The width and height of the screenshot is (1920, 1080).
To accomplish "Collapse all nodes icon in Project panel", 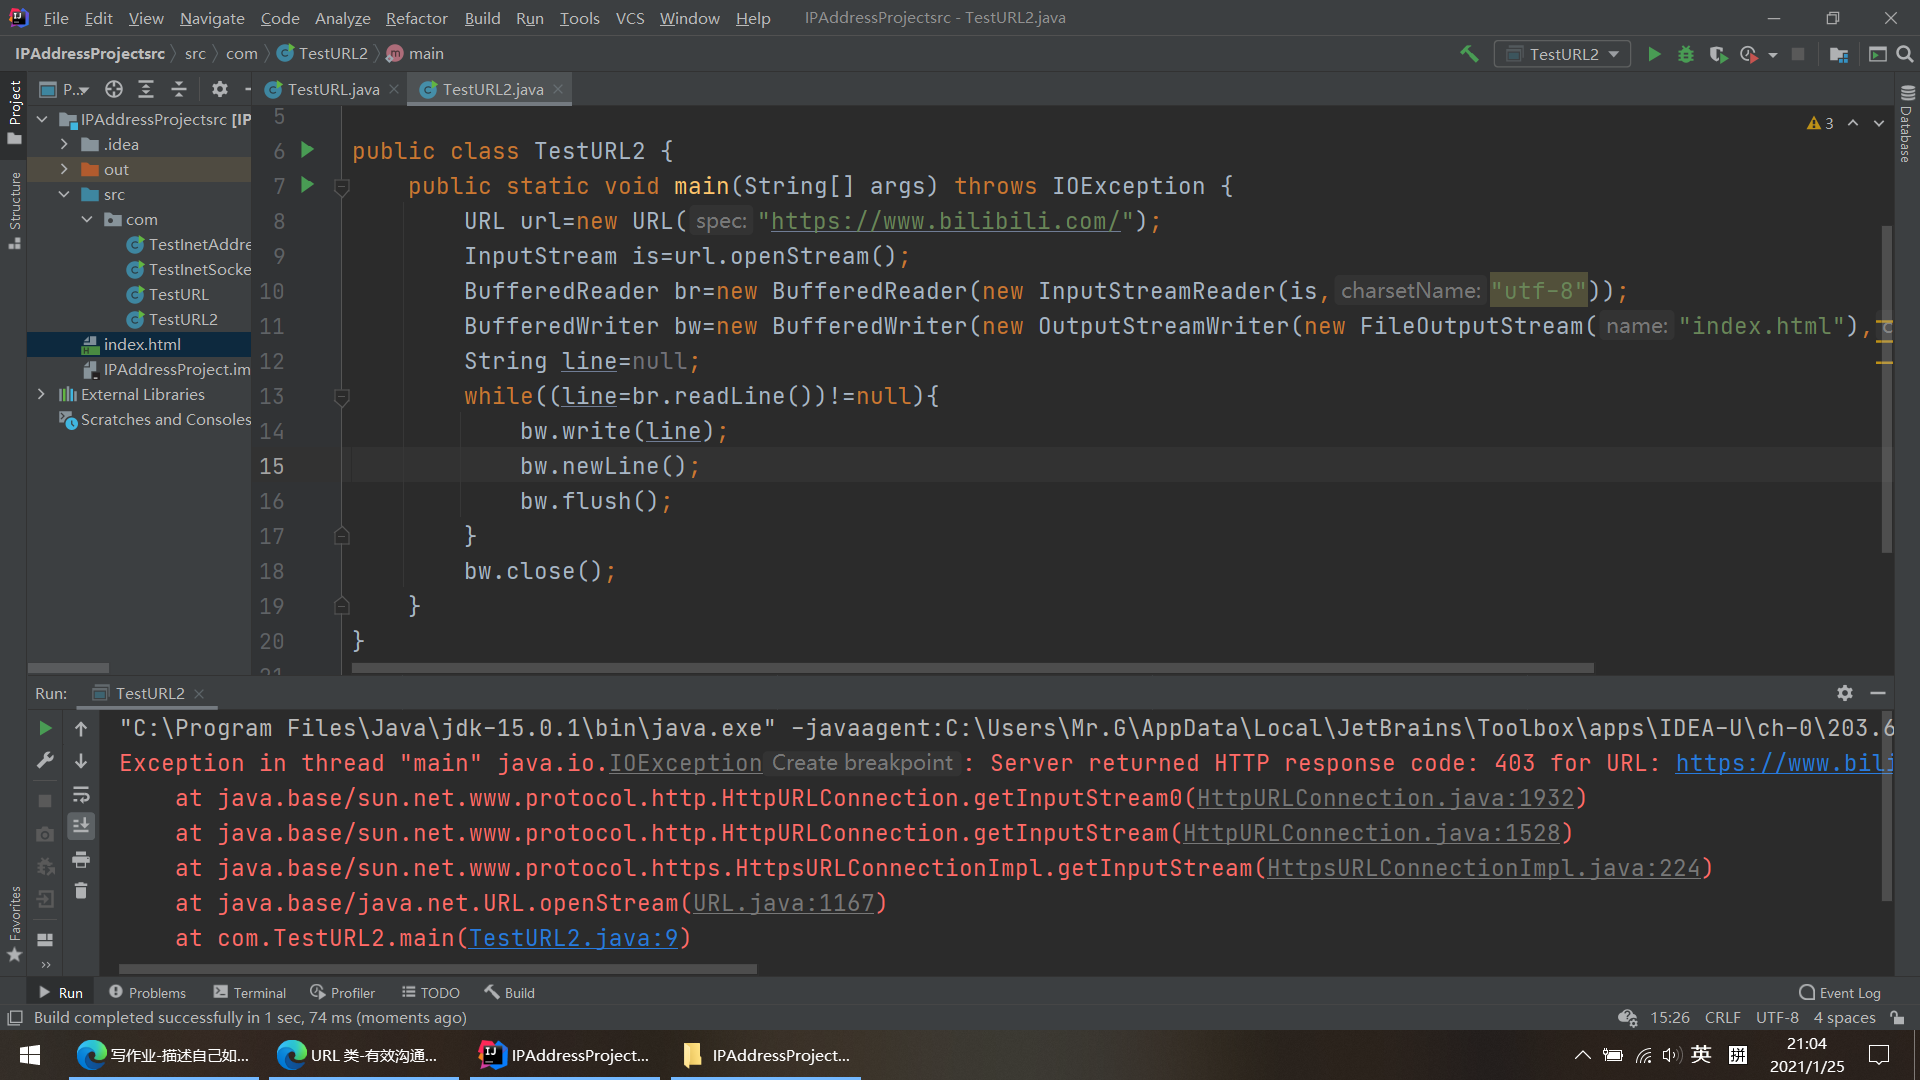I will coord(179,89).
